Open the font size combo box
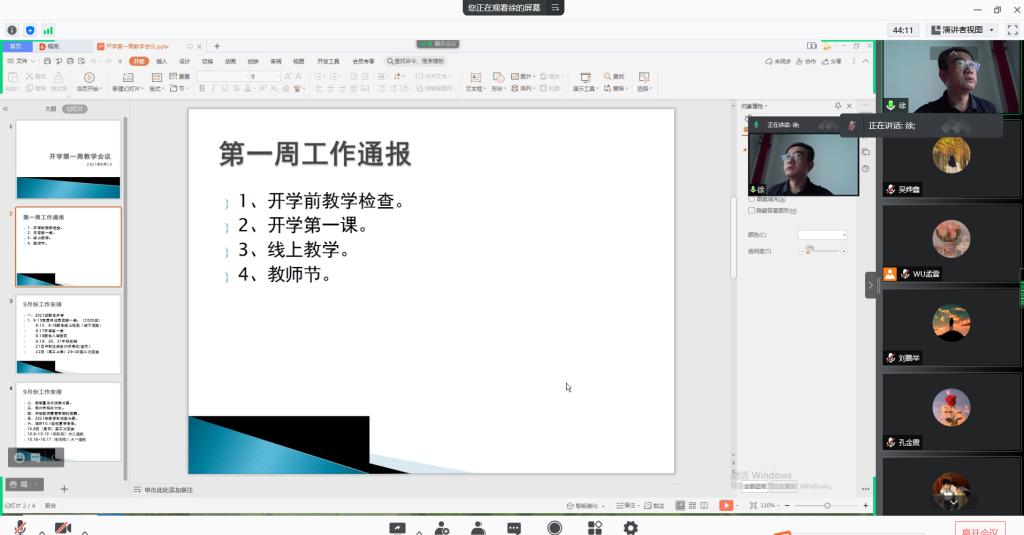 (x=264, y=76)
